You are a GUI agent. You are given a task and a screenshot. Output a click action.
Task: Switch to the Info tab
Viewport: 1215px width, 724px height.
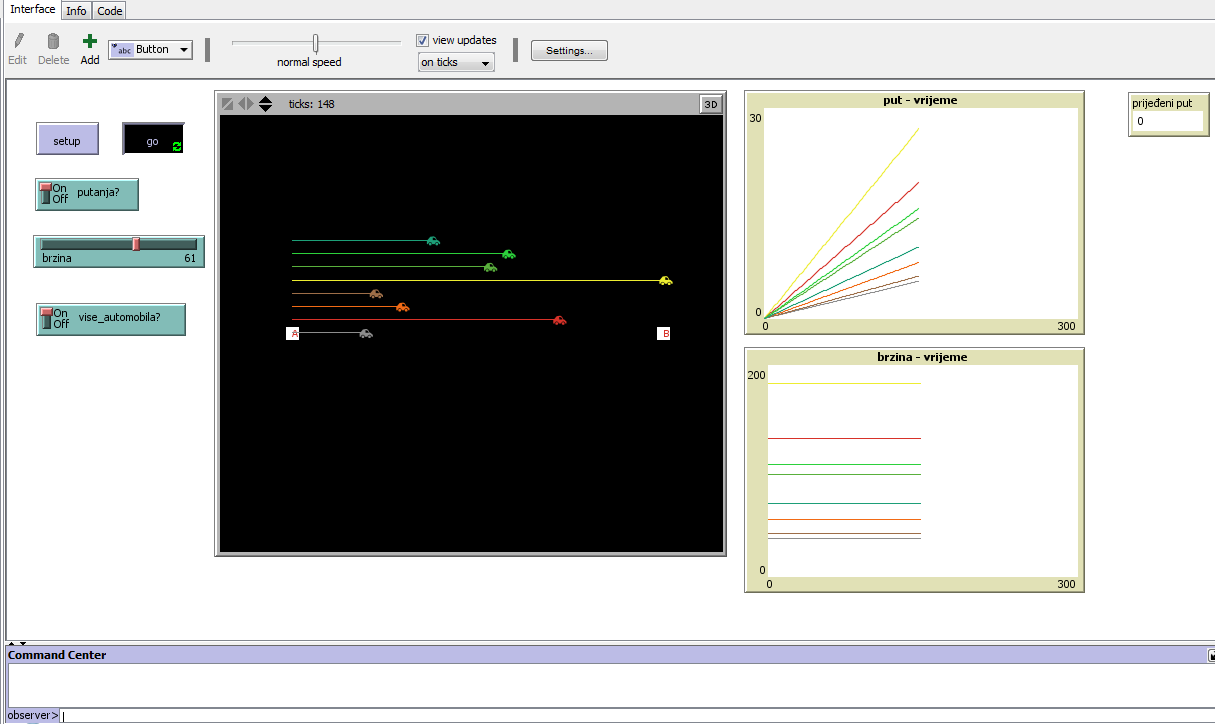[x=76, y=11]
